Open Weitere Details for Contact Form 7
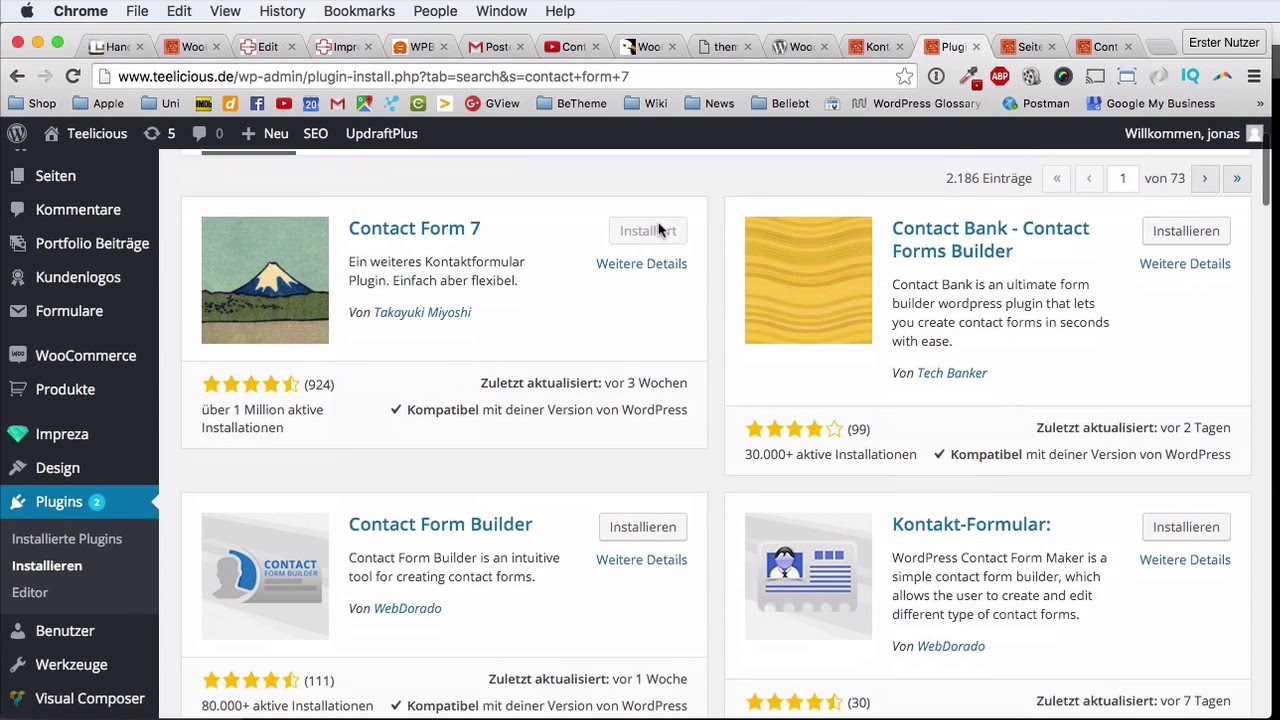Screen dimensions: 1280x720 point(642,264)
